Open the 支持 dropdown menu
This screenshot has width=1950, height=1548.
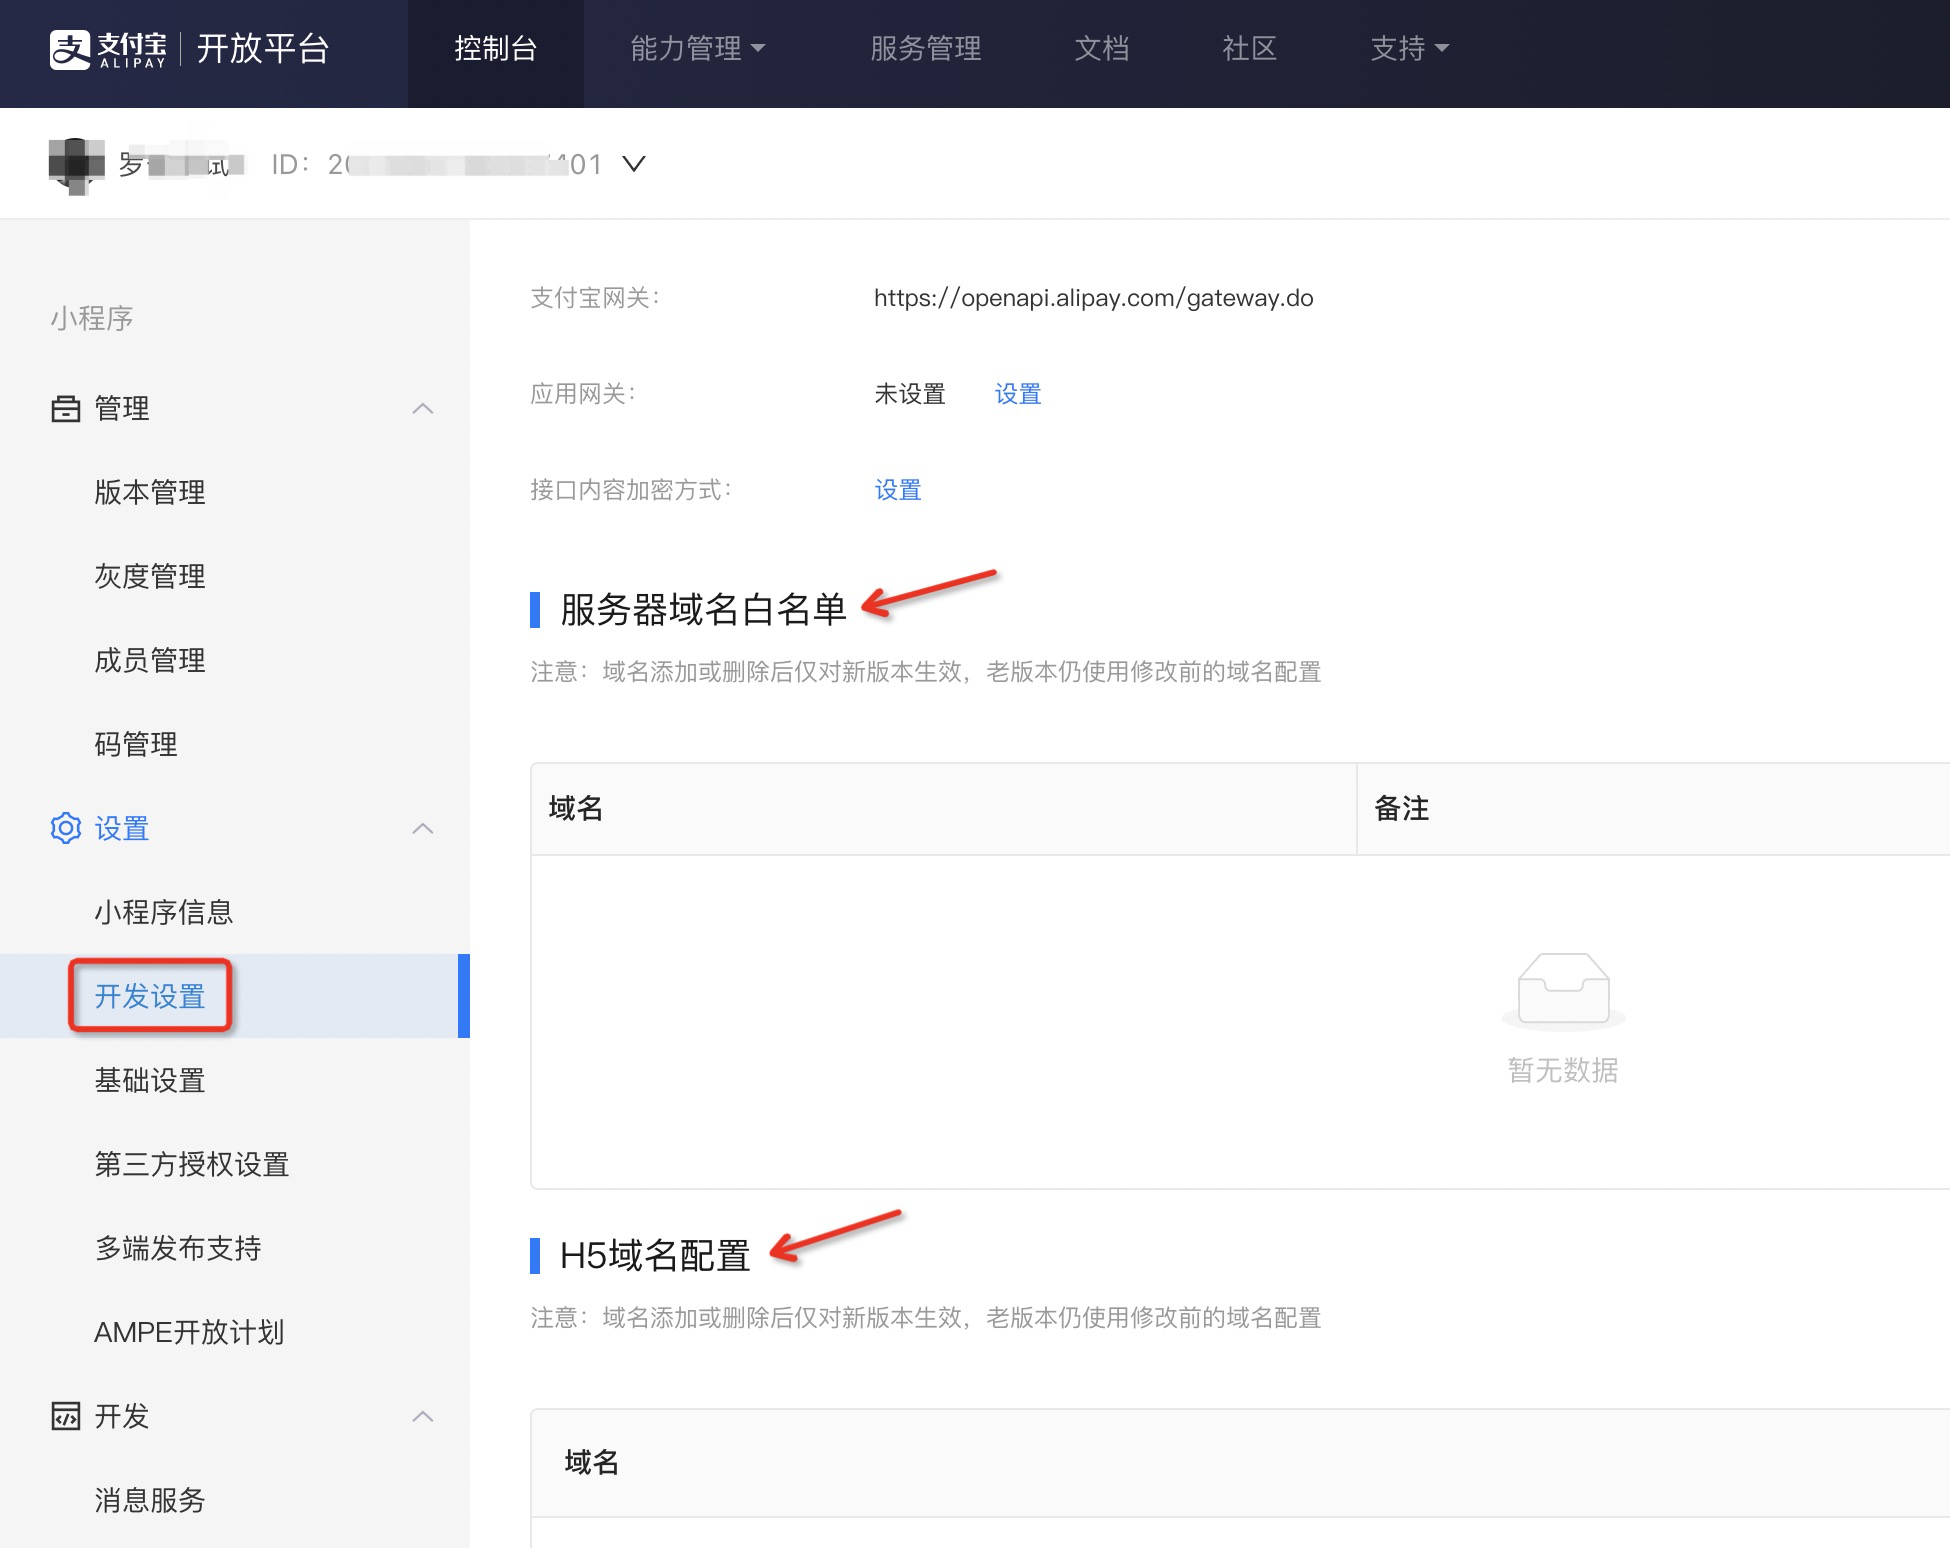point(1408,49)
